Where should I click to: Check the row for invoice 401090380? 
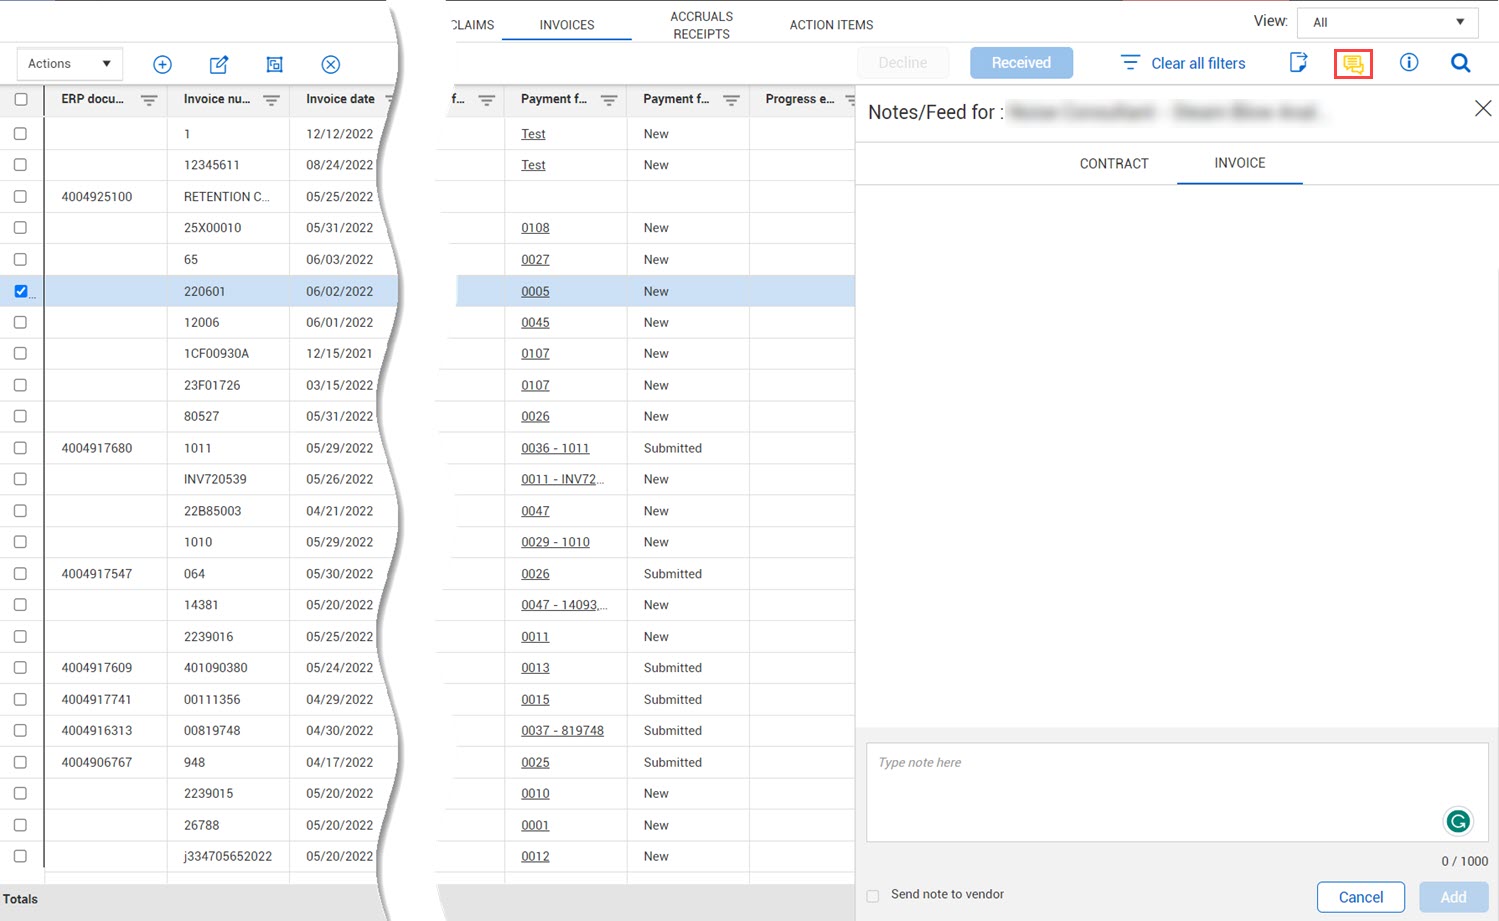[21, 668]
